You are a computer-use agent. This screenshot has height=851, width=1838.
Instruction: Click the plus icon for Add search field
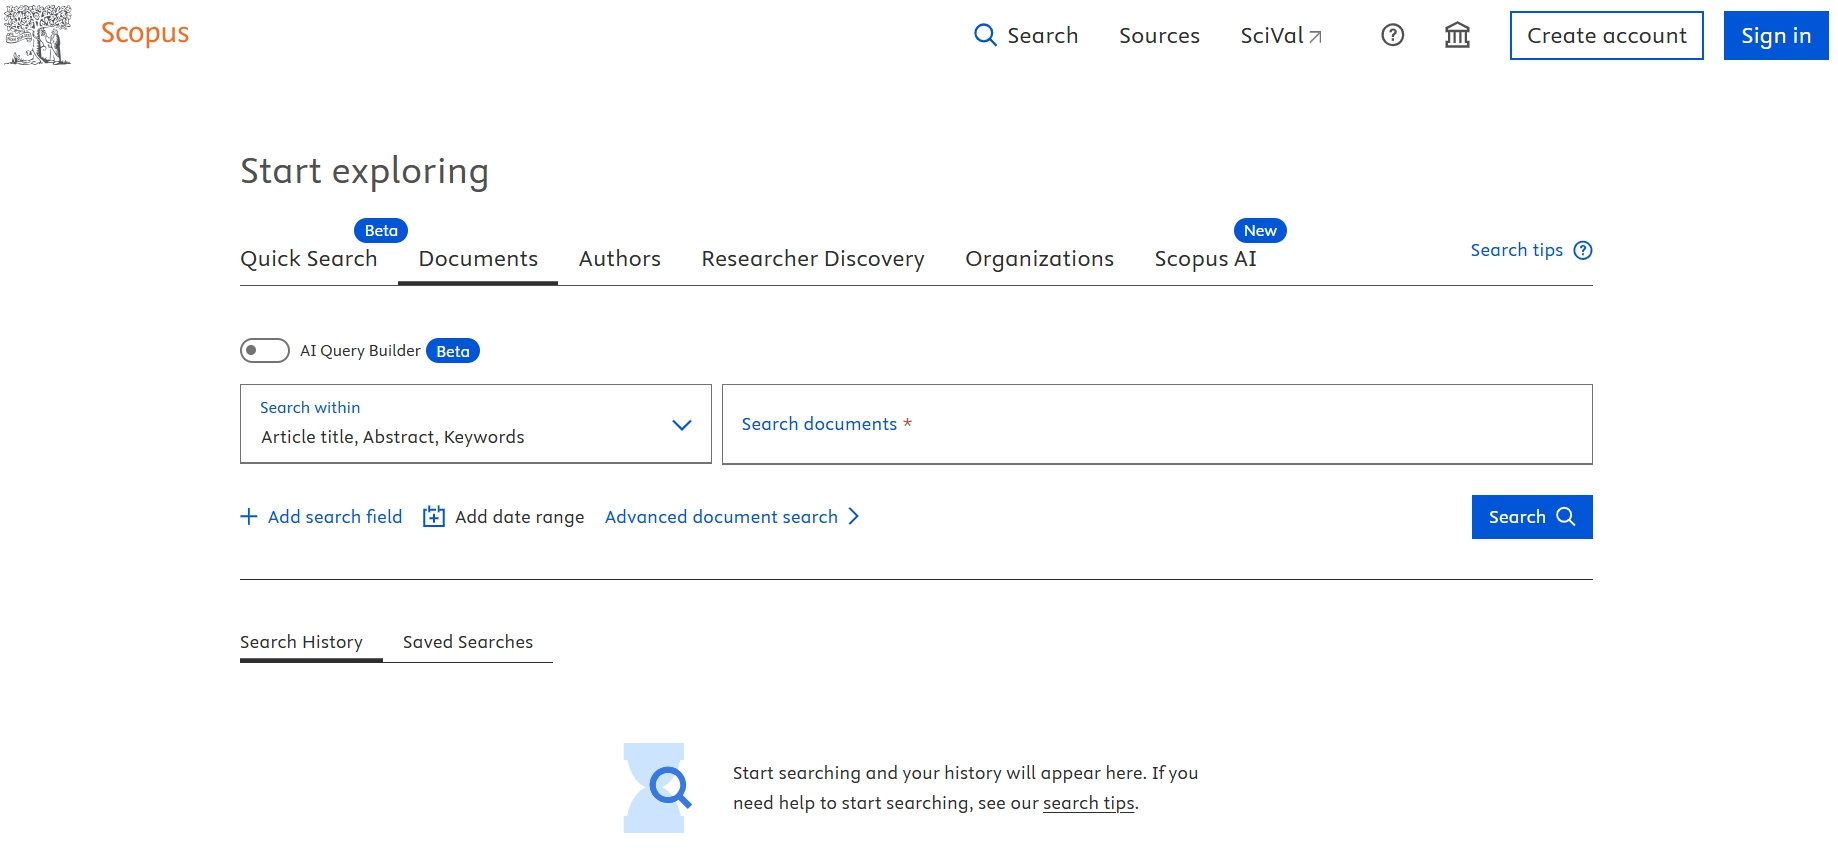coord(249,516)
